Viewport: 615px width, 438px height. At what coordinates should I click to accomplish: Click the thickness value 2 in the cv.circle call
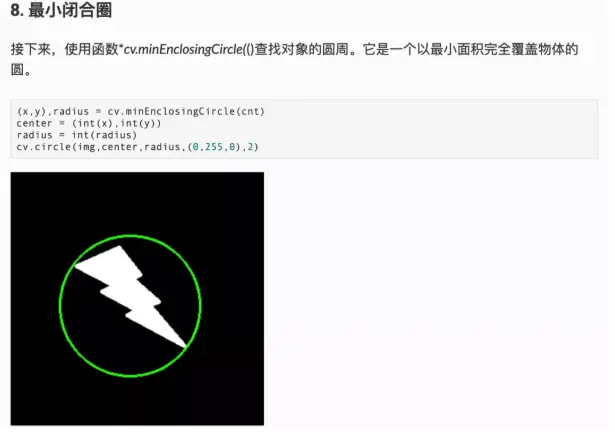pos(250,147)
